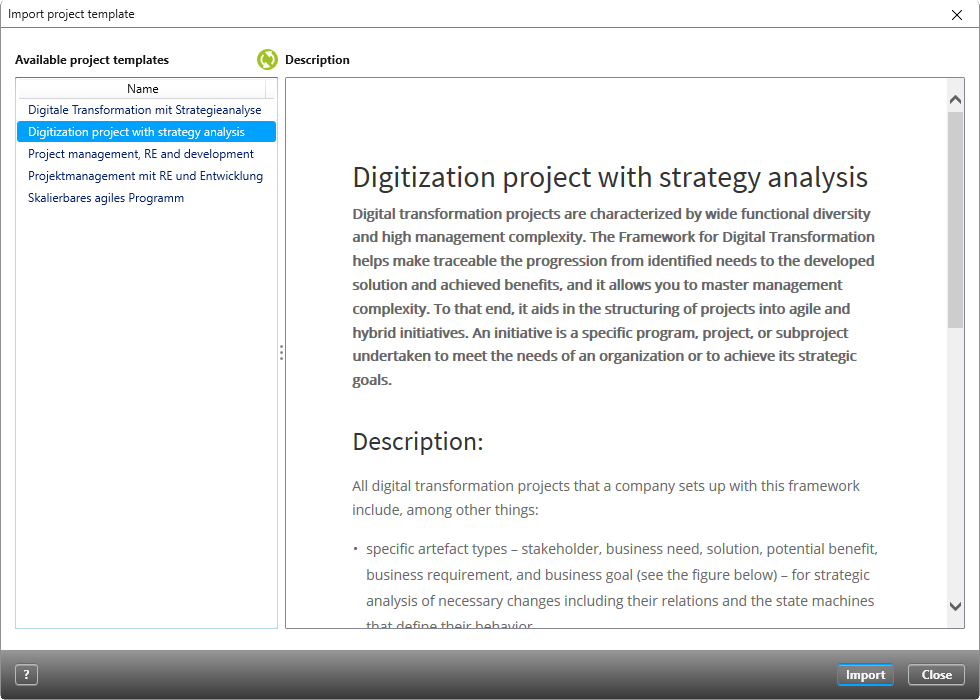The width and height of the screenshot is (980, 700).
Task: Select the Digitale Transformation mit Strategieanalyse template
Action: [145, 109]
